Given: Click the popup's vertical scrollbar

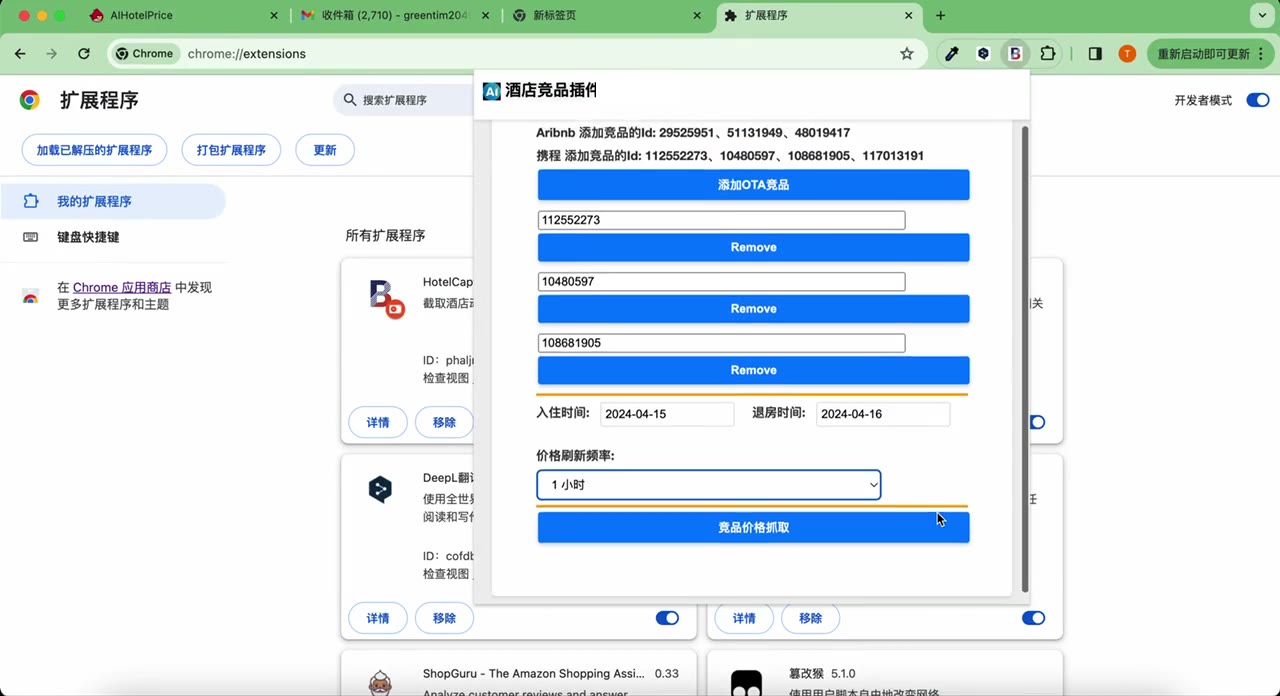Looking at the screenshot, I should [x=1025, y=358].
